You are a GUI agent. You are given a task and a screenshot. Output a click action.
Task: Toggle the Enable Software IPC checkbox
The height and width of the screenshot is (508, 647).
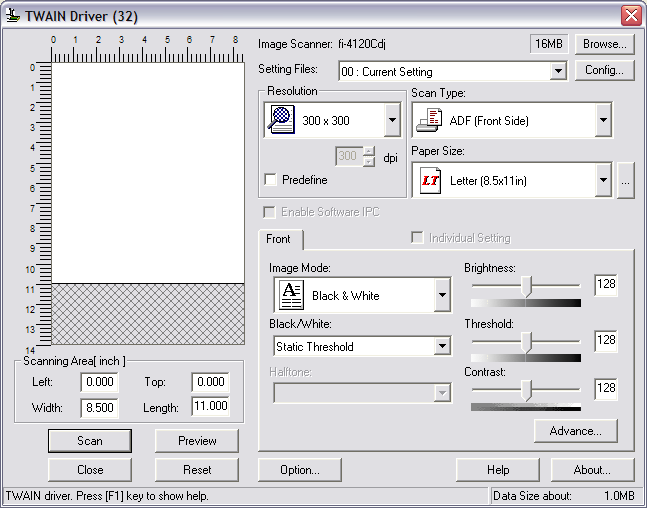[x=269, y=212]
